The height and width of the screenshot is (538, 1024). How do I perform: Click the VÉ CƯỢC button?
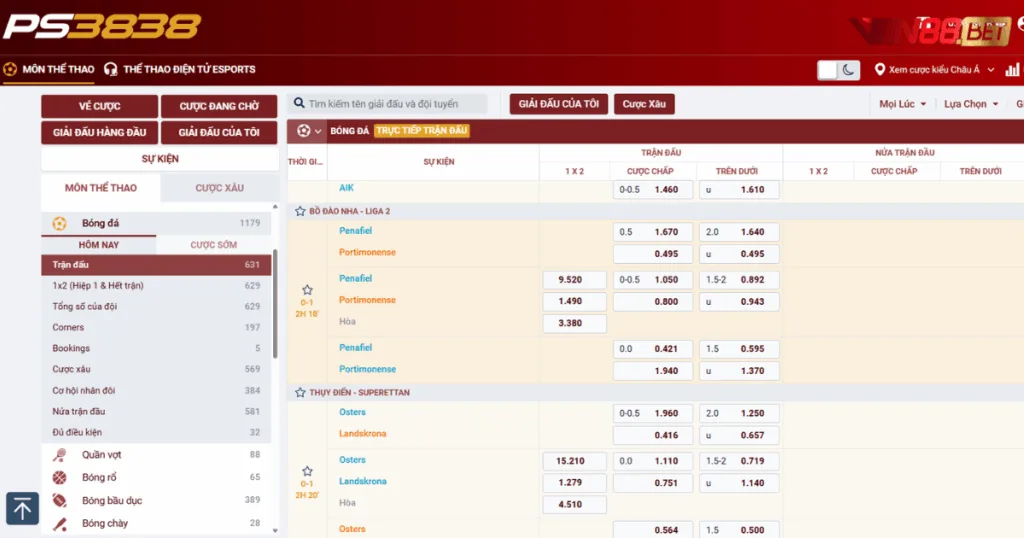[99, 106]
